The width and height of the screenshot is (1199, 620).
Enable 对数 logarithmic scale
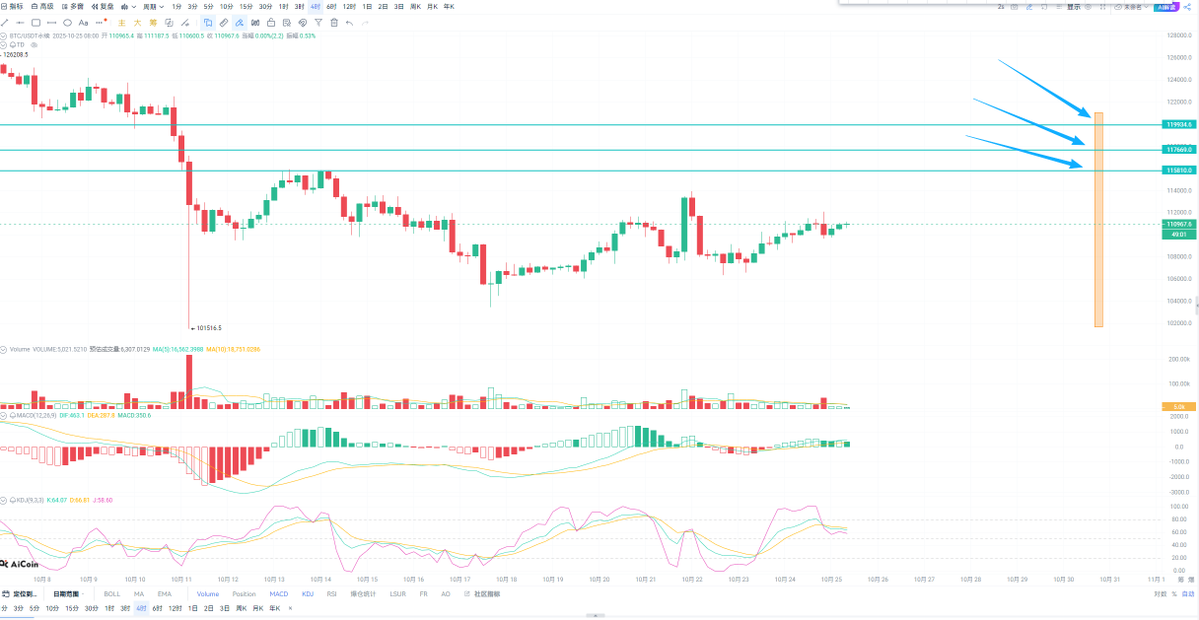click(1159, 594)
